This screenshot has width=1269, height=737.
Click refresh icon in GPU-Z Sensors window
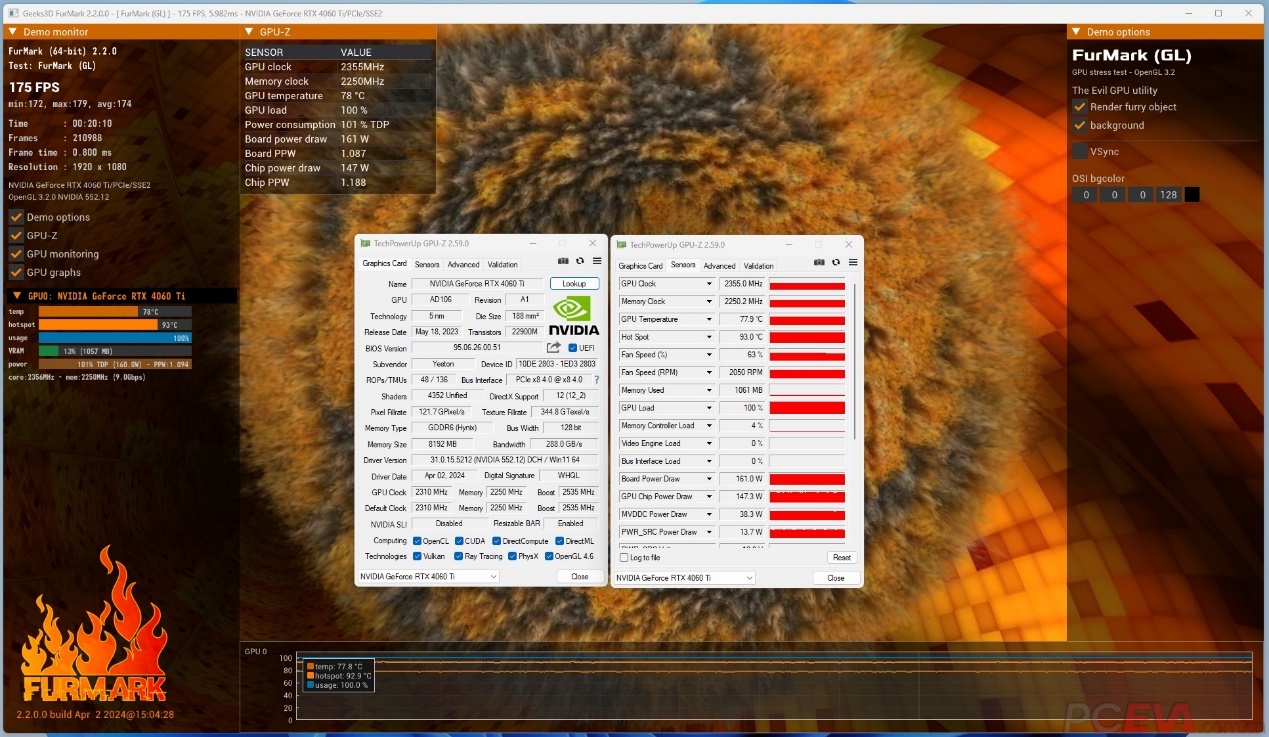[836, 262]
